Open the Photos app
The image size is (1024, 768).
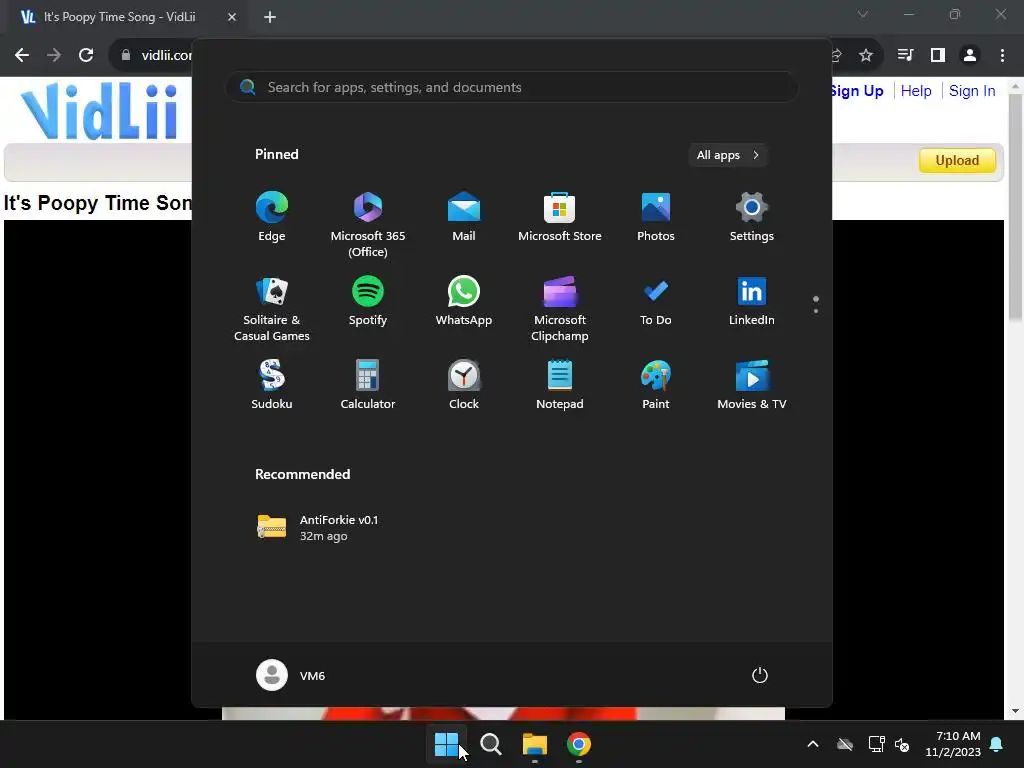[x=656, y=217]
